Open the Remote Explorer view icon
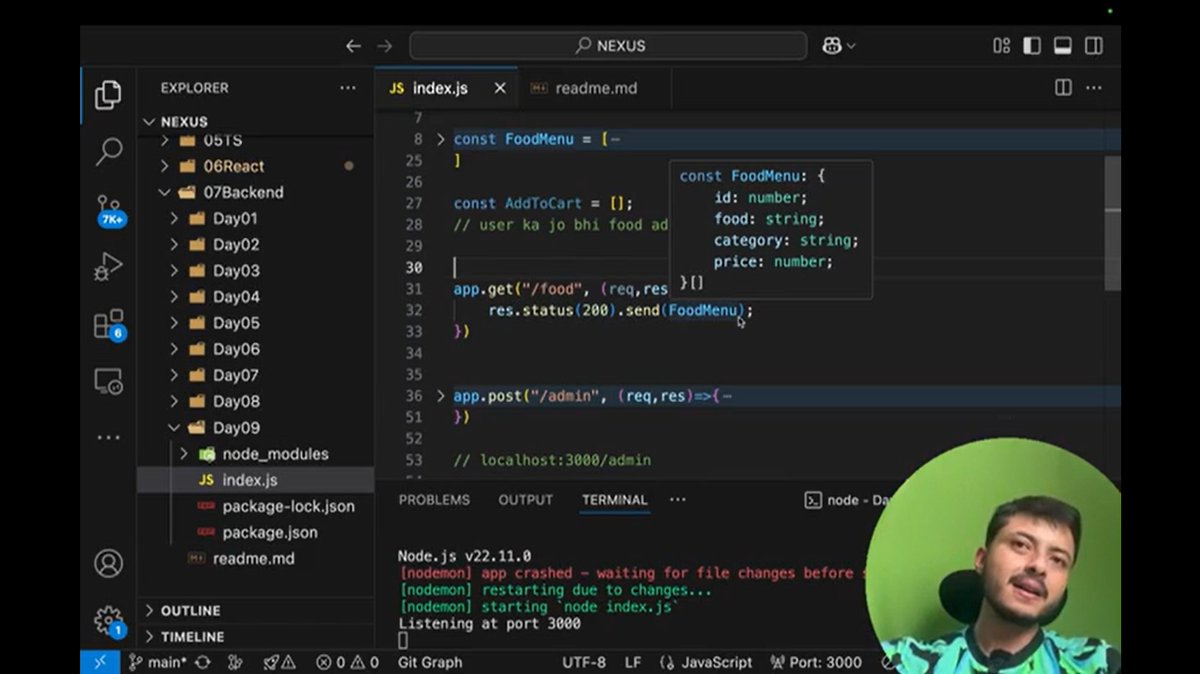This screenshot has height=674, width=1200. click(108, 381)
